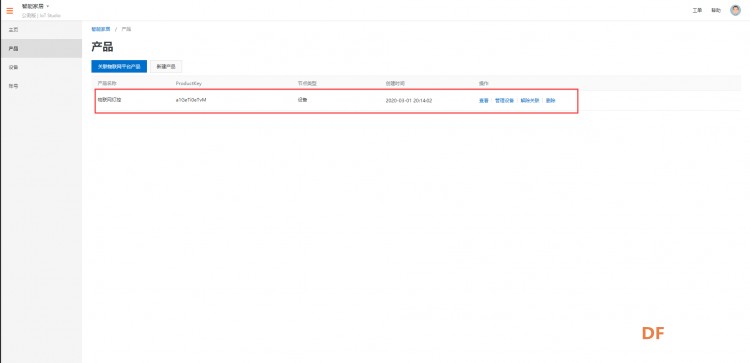Click the 新建产品 button

click(166, 66)
